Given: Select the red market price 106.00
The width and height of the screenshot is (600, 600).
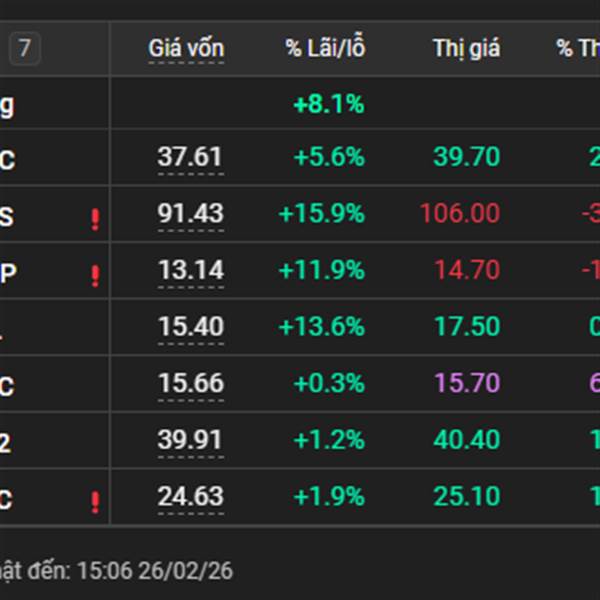Looking at the screenshot, I should point(460,213).
